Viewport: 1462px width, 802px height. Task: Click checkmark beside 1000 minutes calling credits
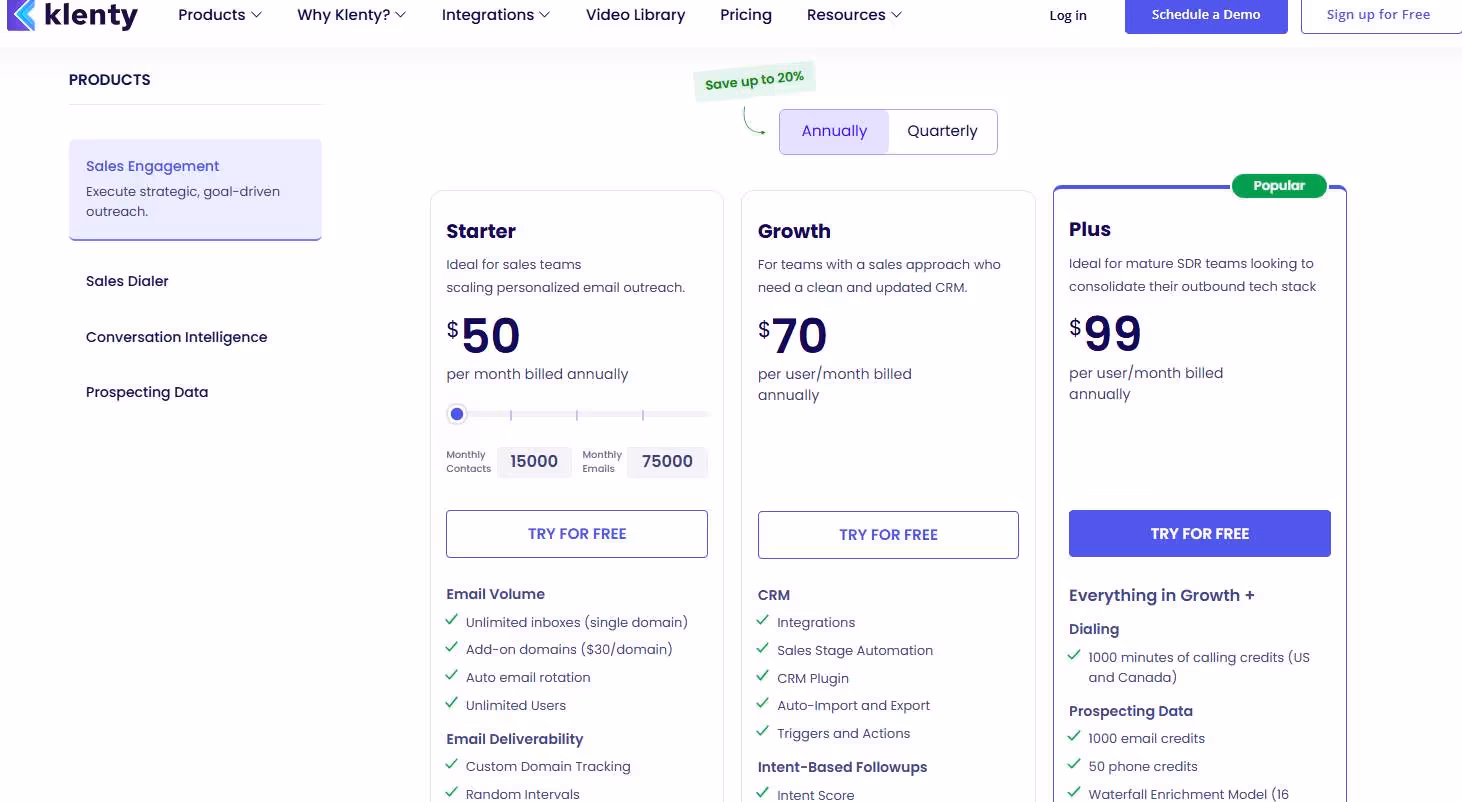pyautogui.click(x=1075, y=656)
